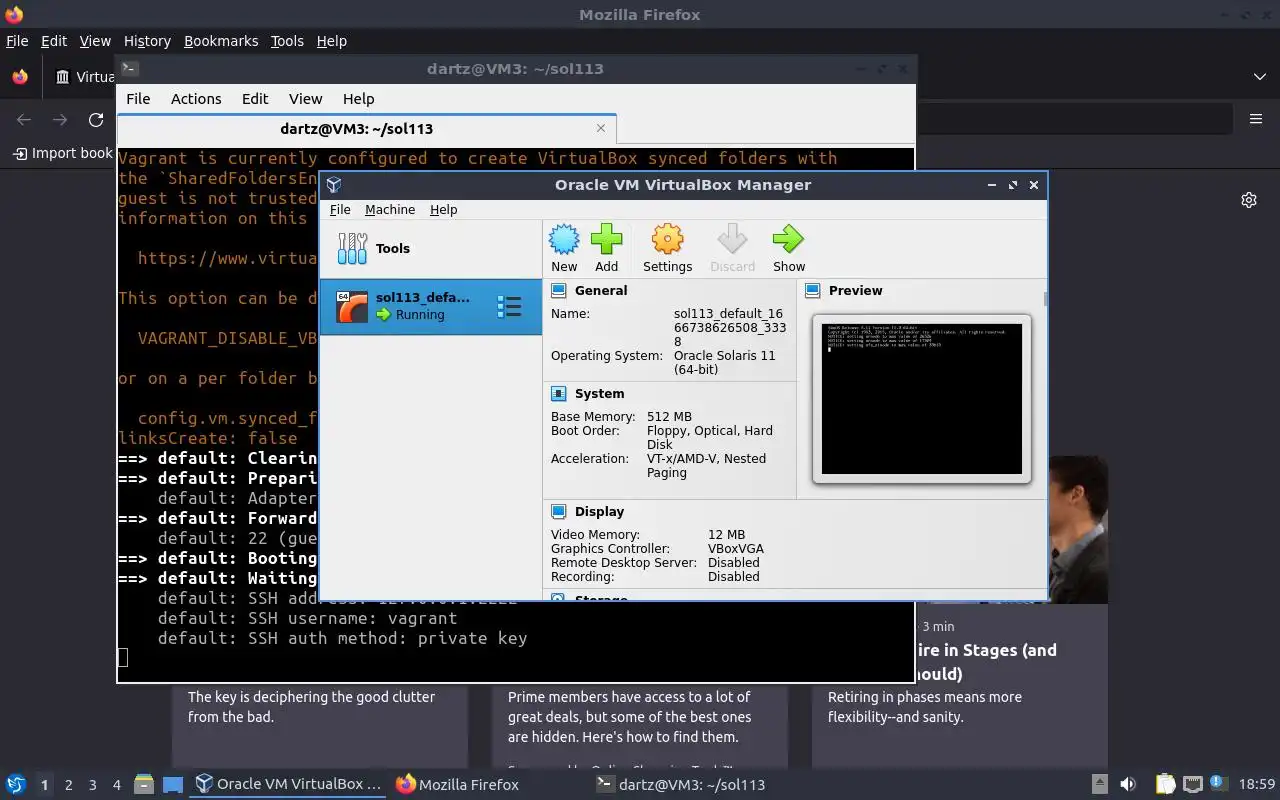Open Machine menu in VirtualBox Manager
This screenshot has height=800, width=1280.
(390, 210)
